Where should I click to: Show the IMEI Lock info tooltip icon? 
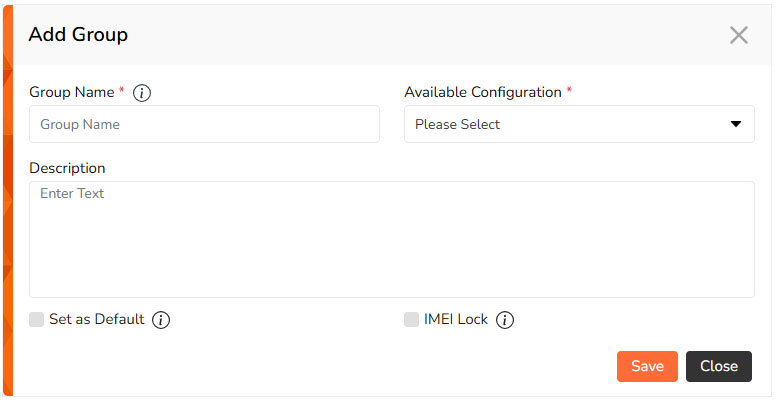point(505,320)
